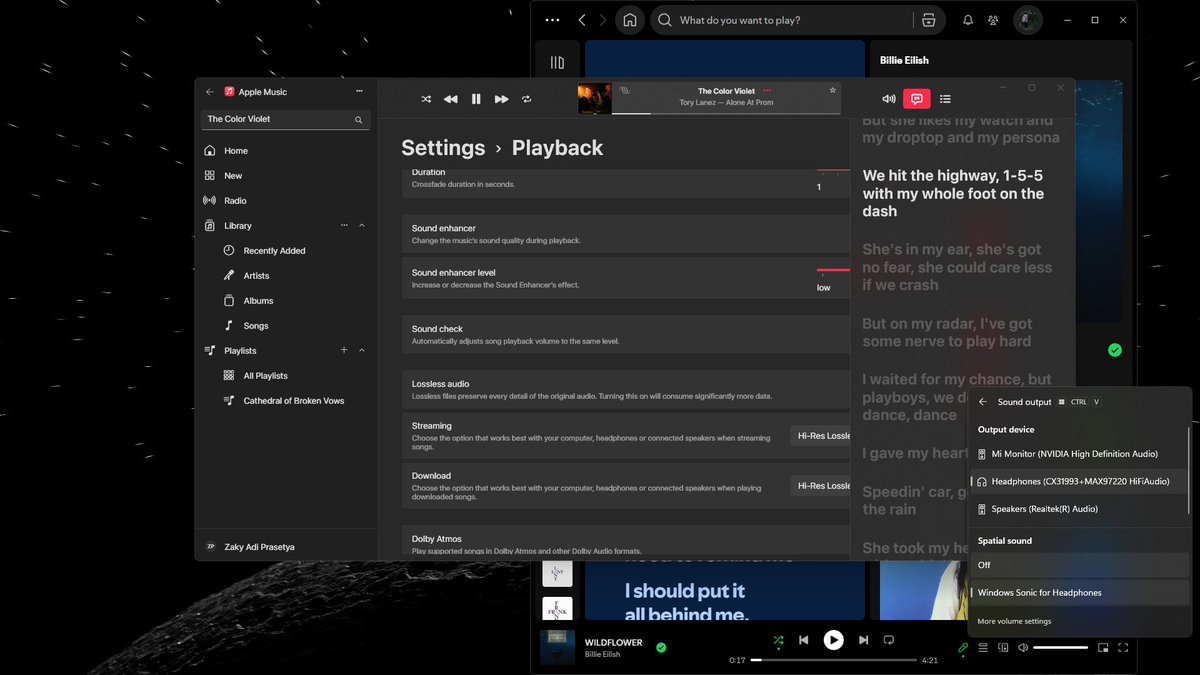This screenshot has height=675, width=1200.
Task: Open Spotify three-dot menu
Action: [552, 20]
